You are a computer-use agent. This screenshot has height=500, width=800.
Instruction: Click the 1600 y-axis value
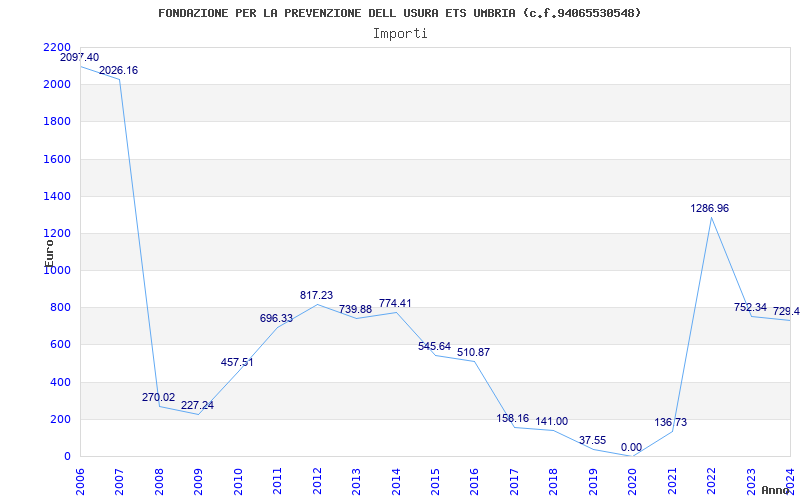click(x=57, y=159)
